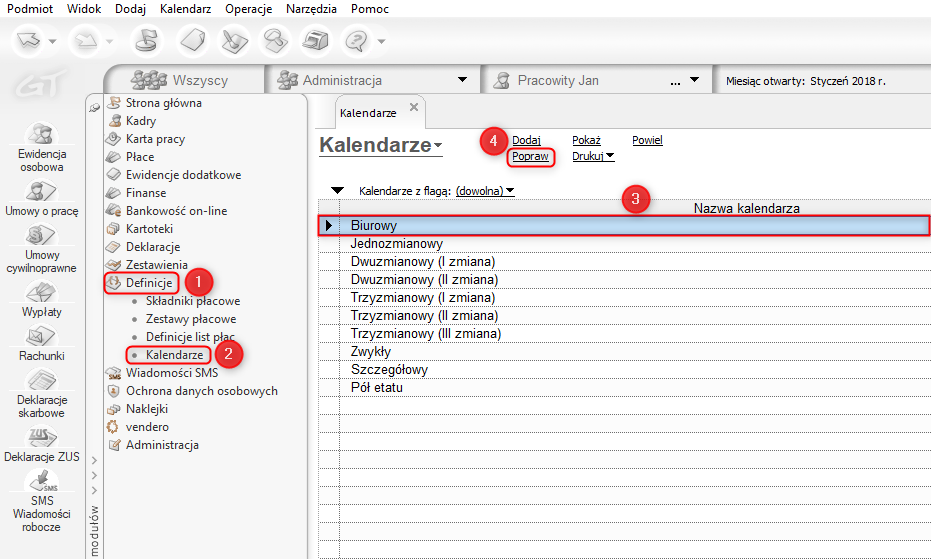This screenshot has height=559, width=931.
Task: Click the printer toolbar icon
Action: (x=316, y=41)
